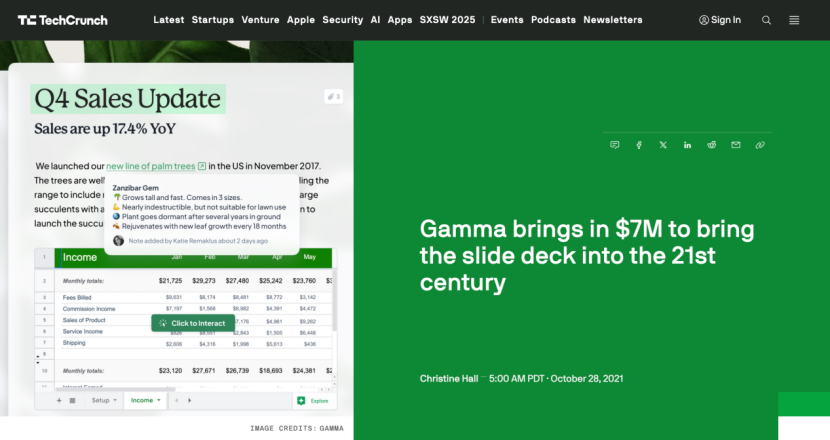Click the Commission Income row label

pos(88,309)
